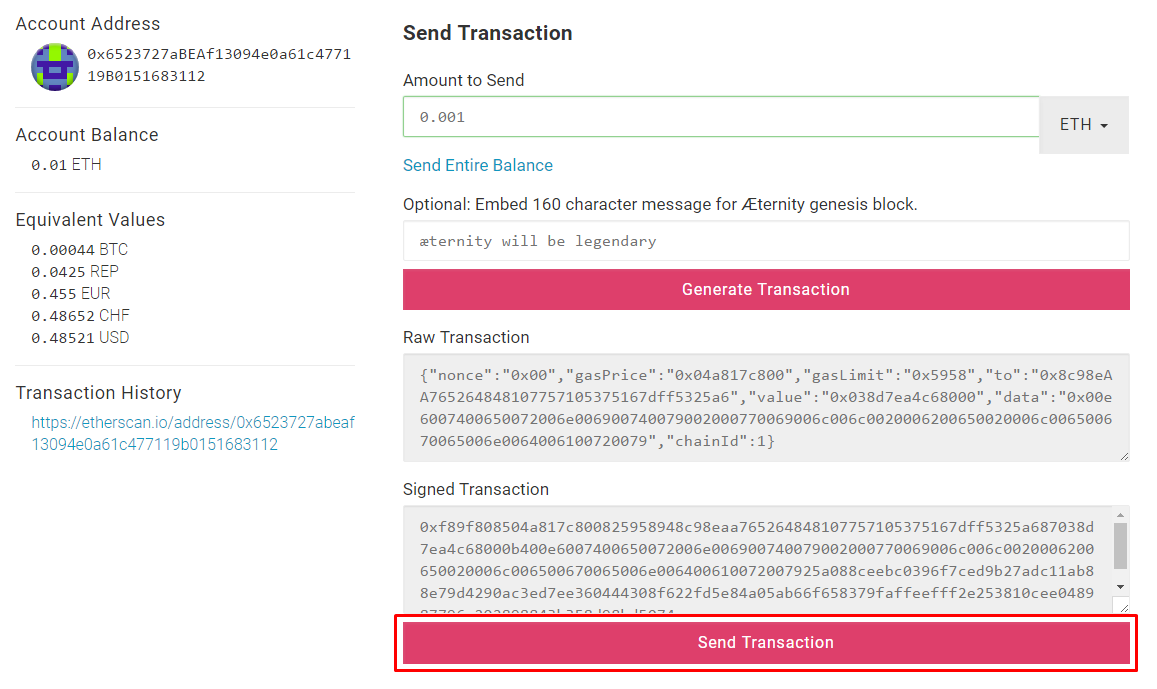Image resolution: width=1157 pixels, height=689 pixels.
Task: Click the Amount to Send field
Action: pos(720,117)
